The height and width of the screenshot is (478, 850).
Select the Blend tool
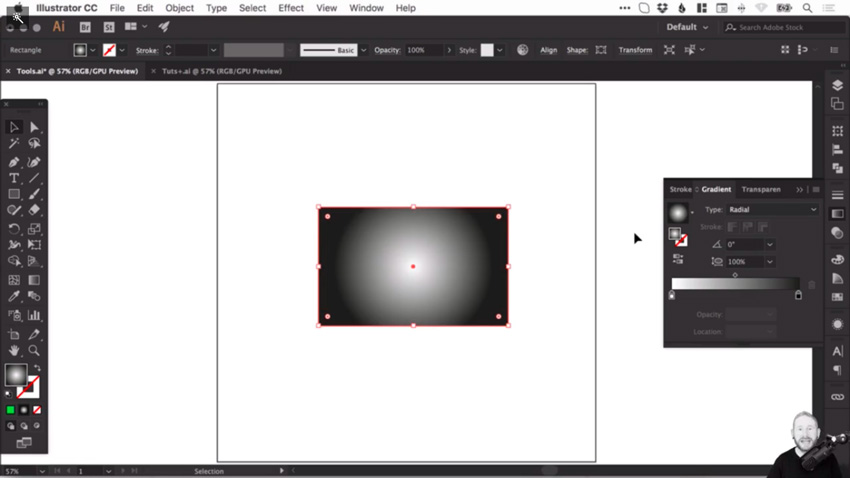click(x=34, y=296)
